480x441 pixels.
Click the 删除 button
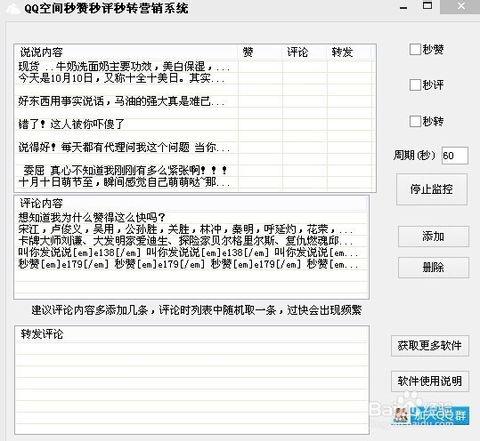pos(433,267)
